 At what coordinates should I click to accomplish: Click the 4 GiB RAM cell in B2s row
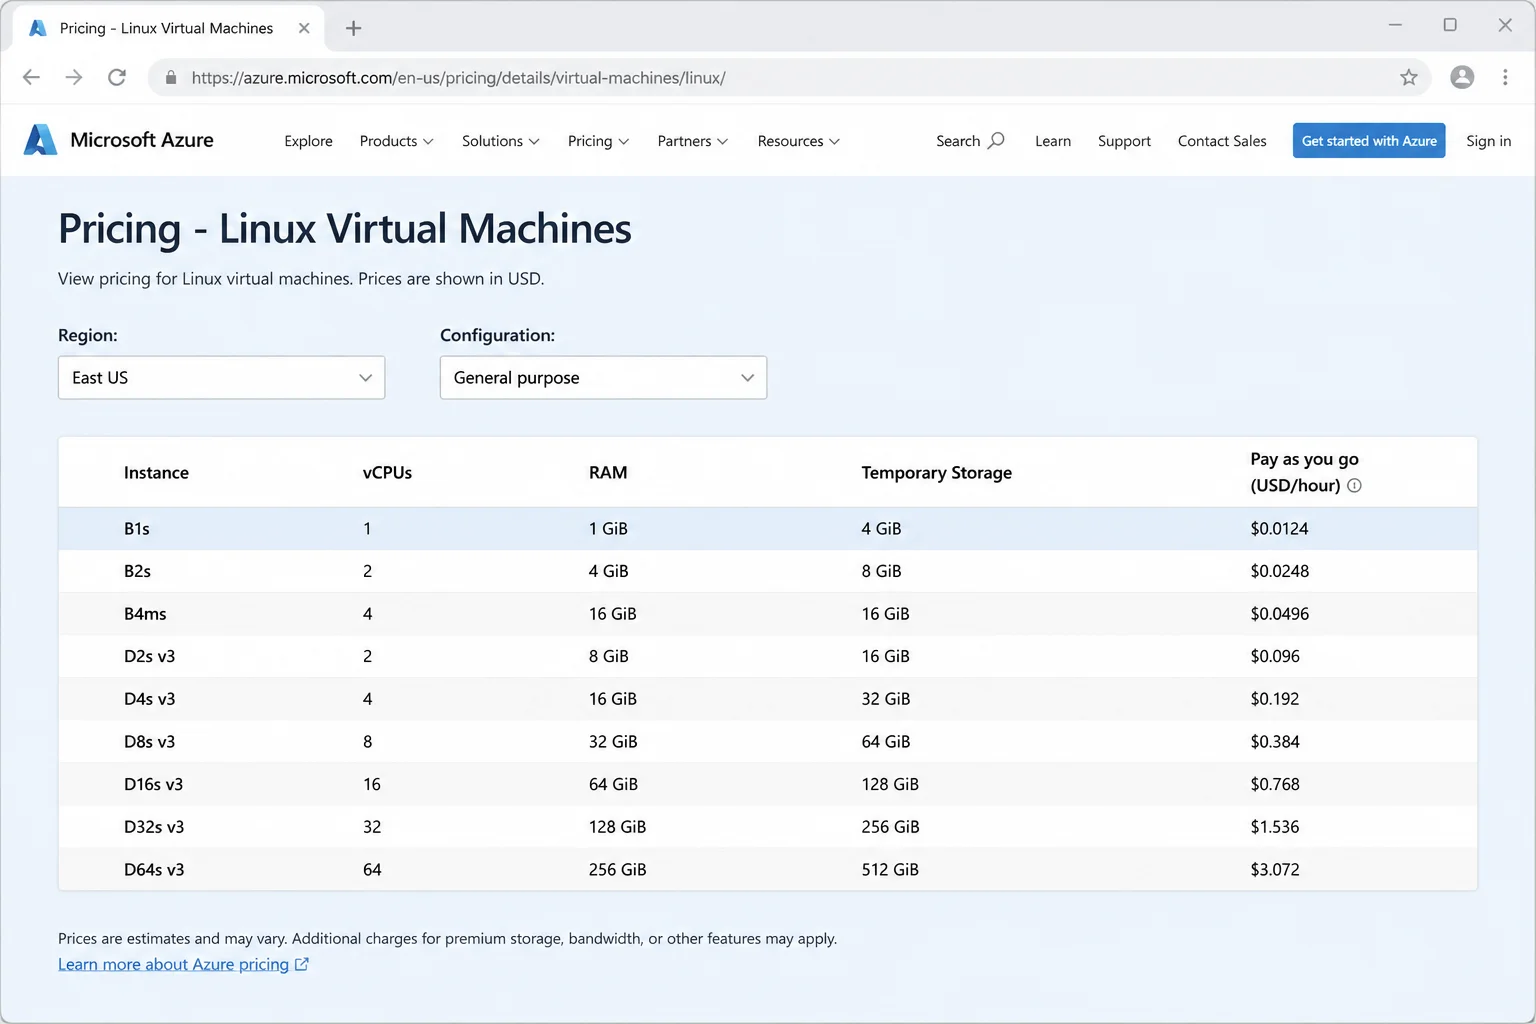pos(608,571)
